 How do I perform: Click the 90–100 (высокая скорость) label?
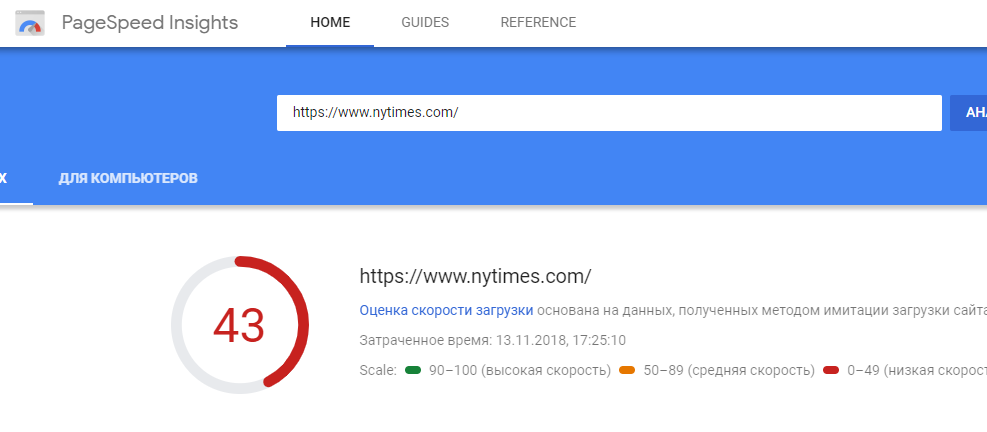pos(518,371)
